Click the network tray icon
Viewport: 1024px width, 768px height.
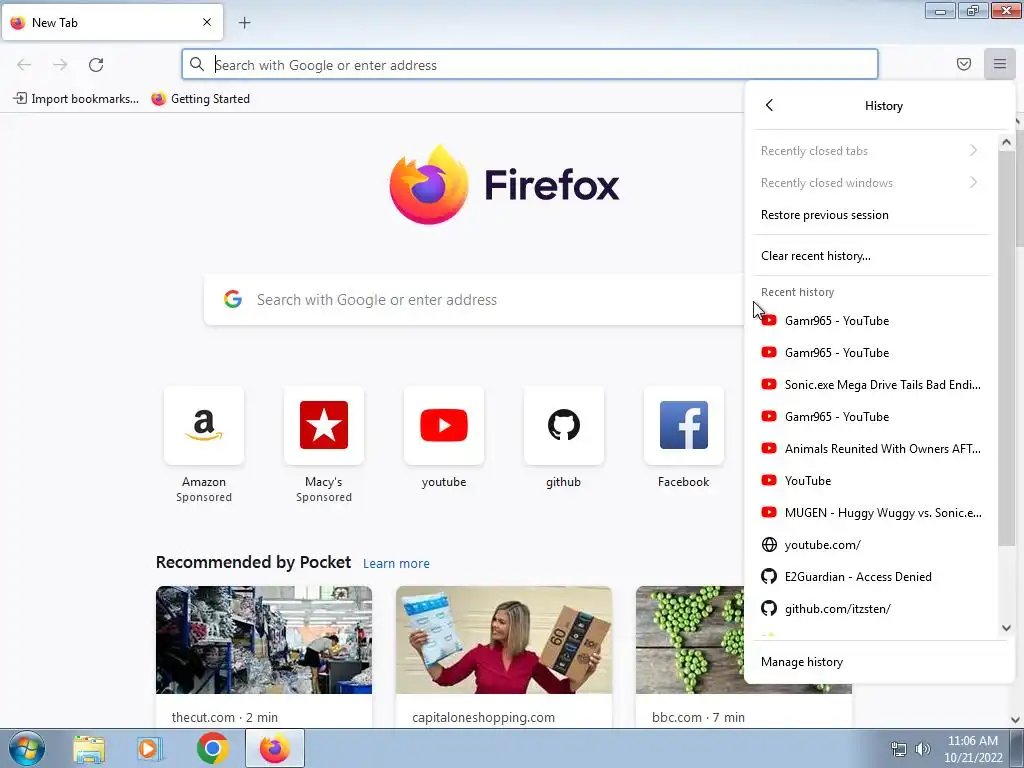click(x=899, y=749)
